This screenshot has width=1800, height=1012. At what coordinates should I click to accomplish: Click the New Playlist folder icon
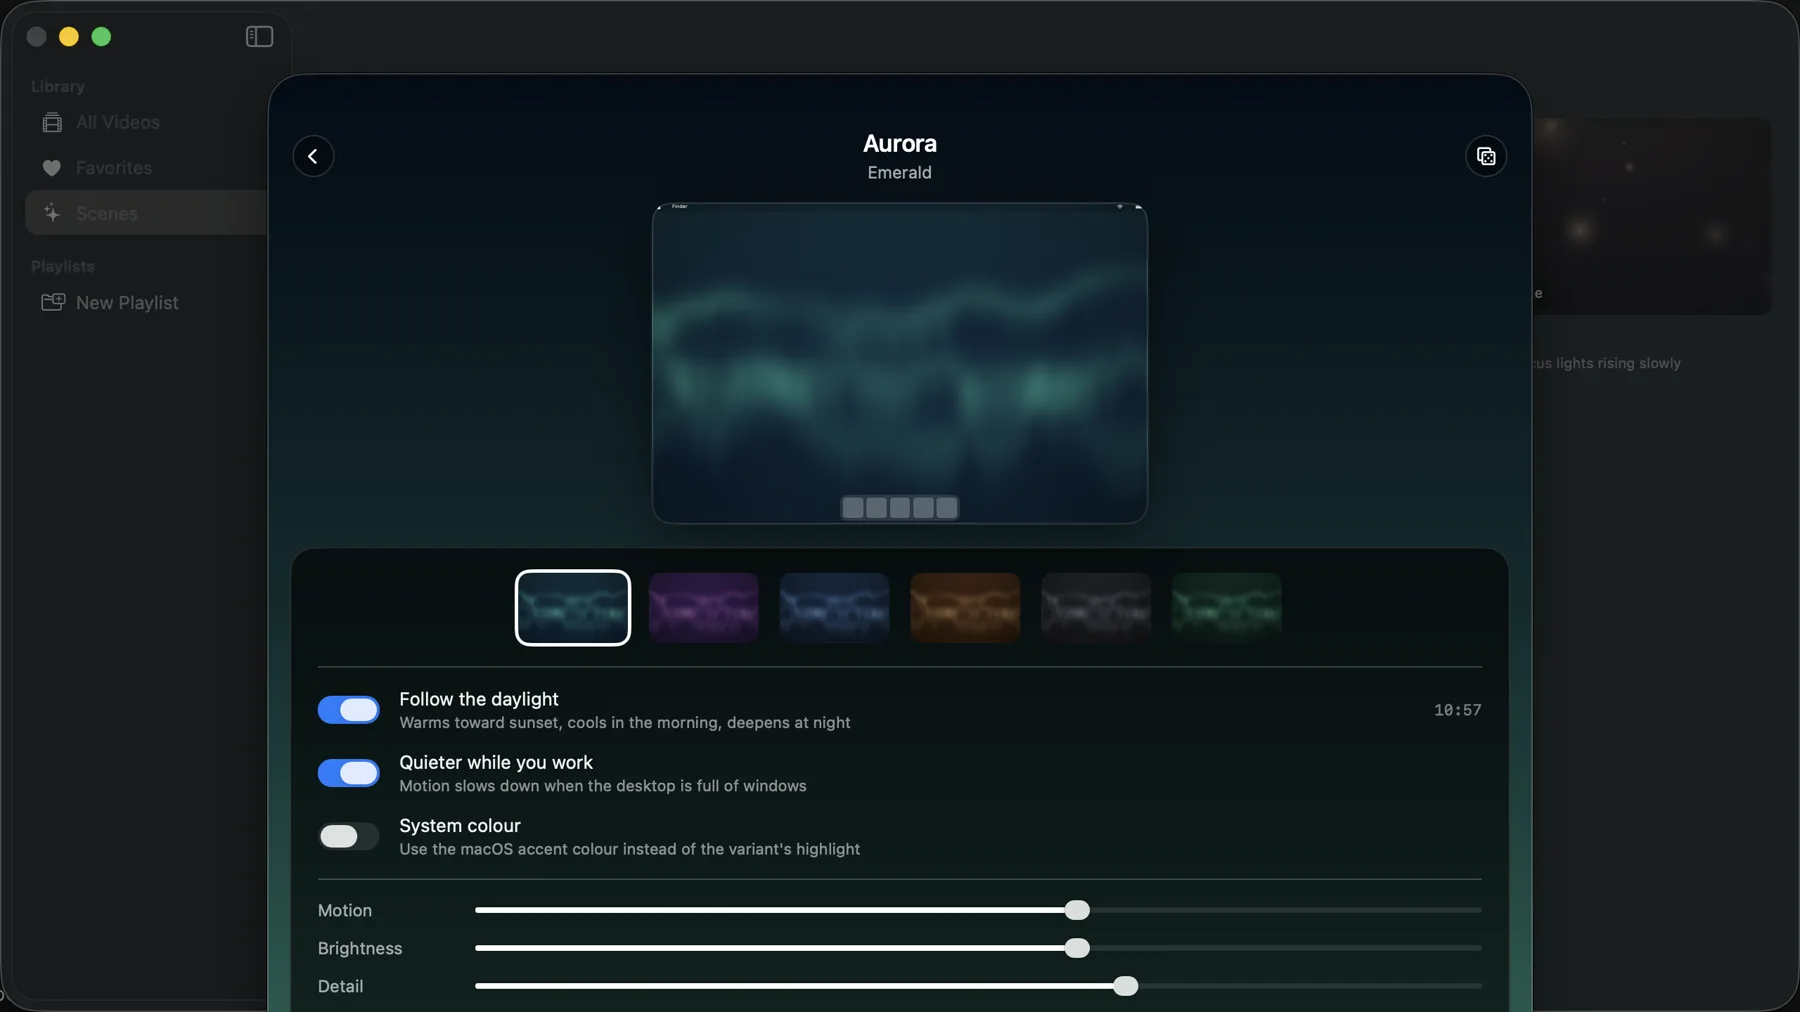(53, 302)
